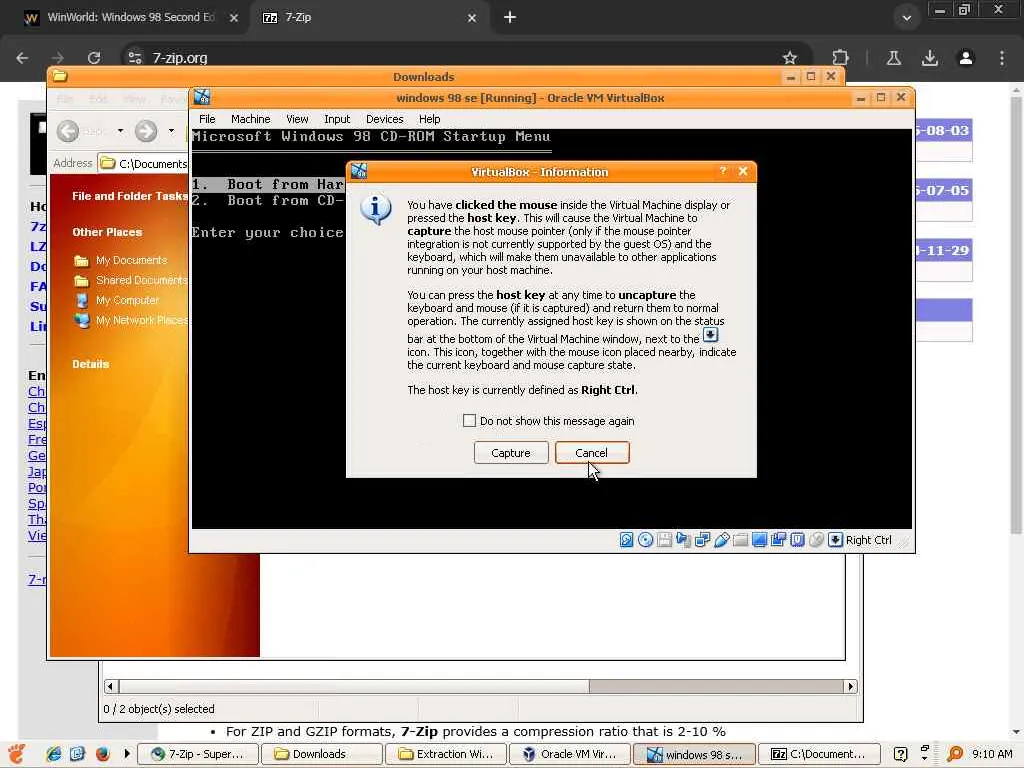The image size is (1024, 768).
Task: Open the Input menu in VirtualBox
Action: pyautogui.click(x=337, y=119)
